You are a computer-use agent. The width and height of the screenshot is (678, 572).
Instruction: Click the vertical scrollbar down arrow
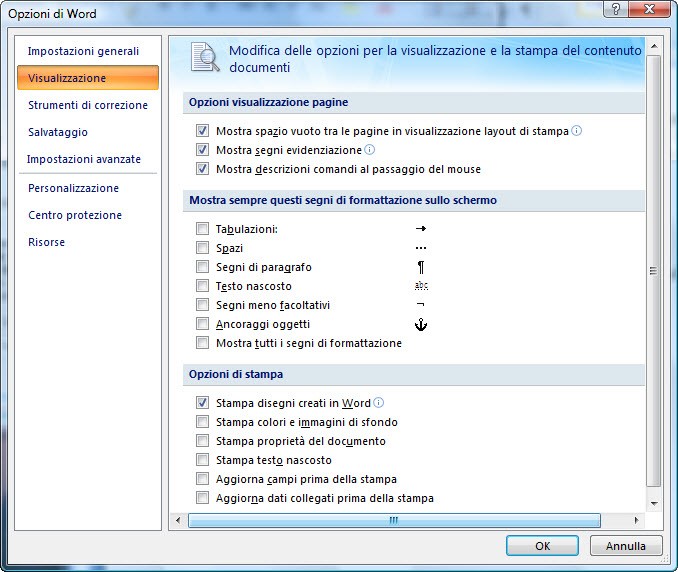coord(654,503)
